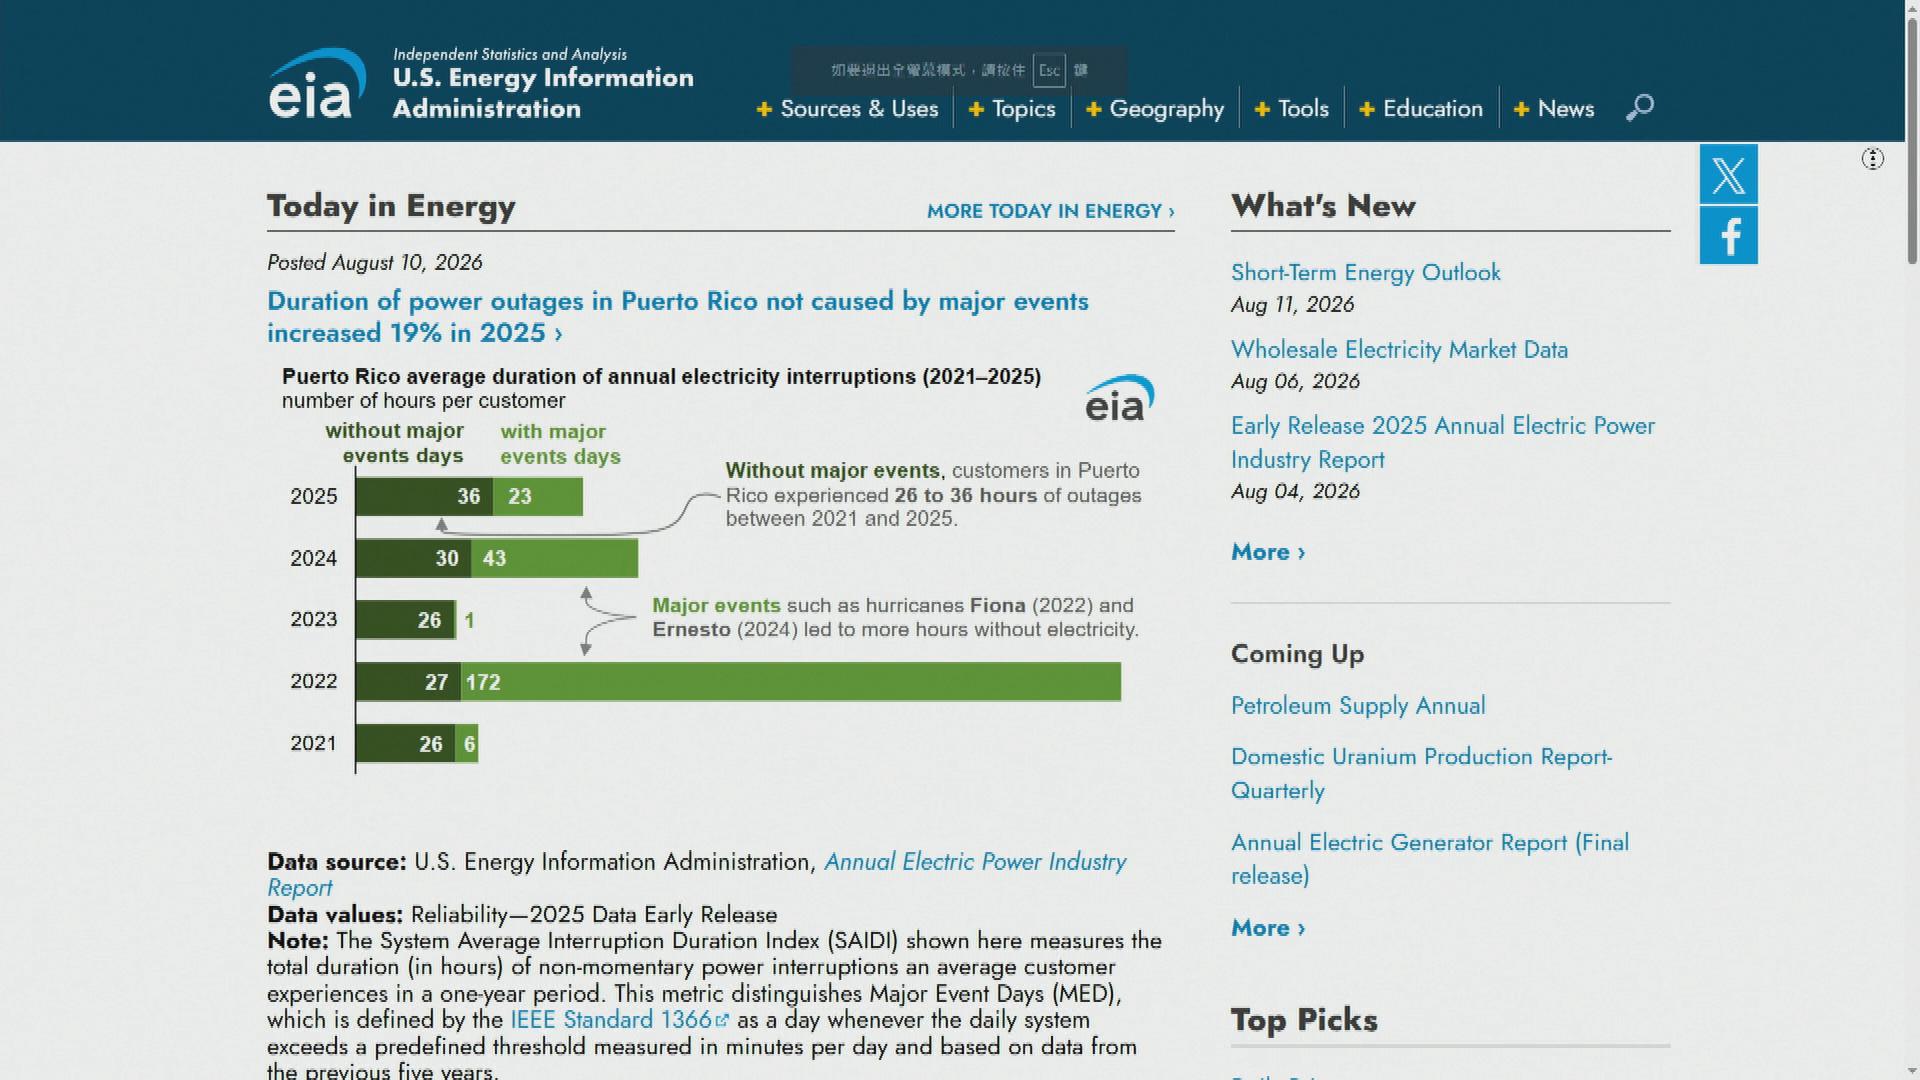
Task: Open the three-dot options icon
Action: (x=1872, y=159)
